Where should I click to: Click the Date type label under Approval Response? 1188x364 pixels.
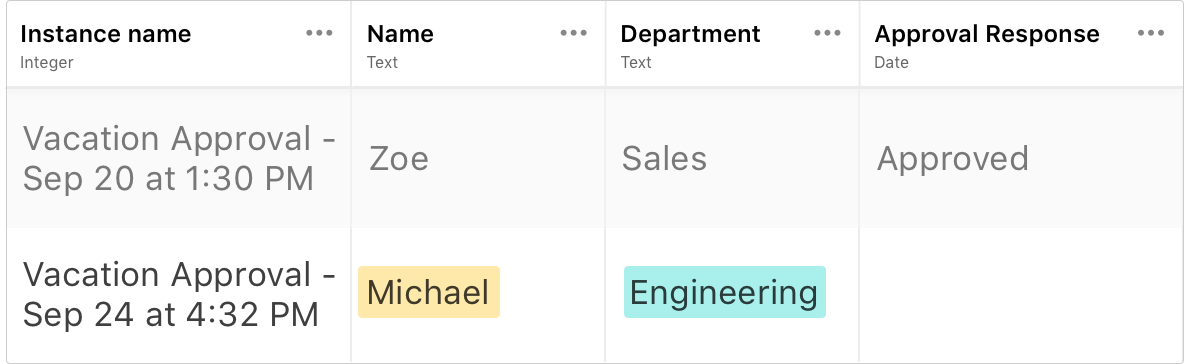pos(891,63)
